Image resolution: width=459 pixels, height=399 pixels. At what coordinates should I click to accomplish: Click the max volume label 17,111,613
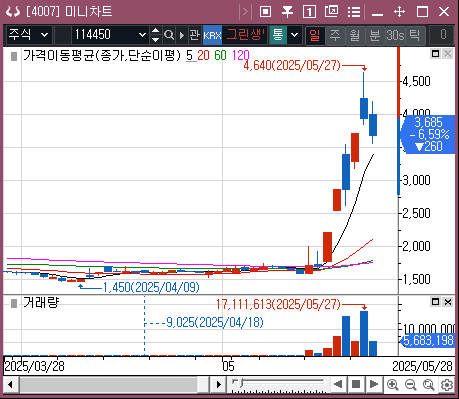point(278,304)
